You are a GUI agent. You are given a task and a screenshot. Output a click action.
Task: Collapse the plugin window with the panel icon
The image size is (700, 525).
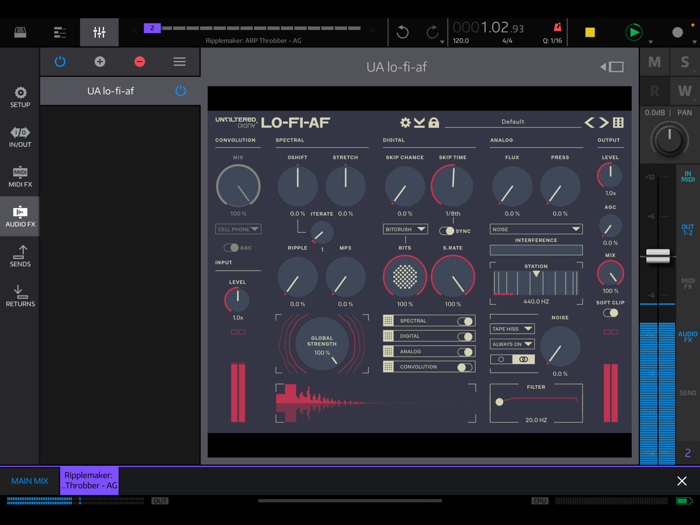tap(612, 67)
